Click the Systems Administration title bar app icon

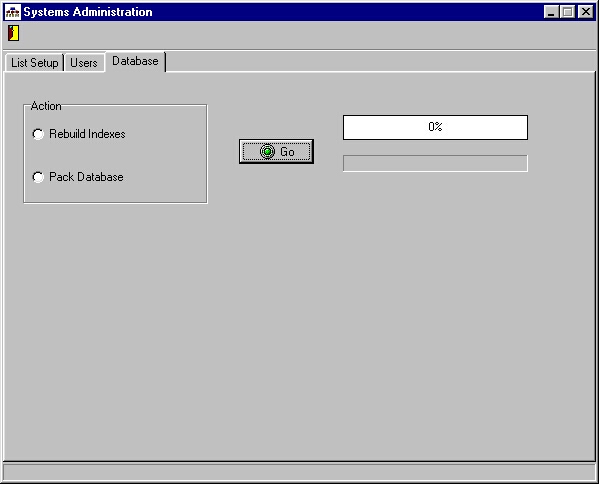[13, 12]
